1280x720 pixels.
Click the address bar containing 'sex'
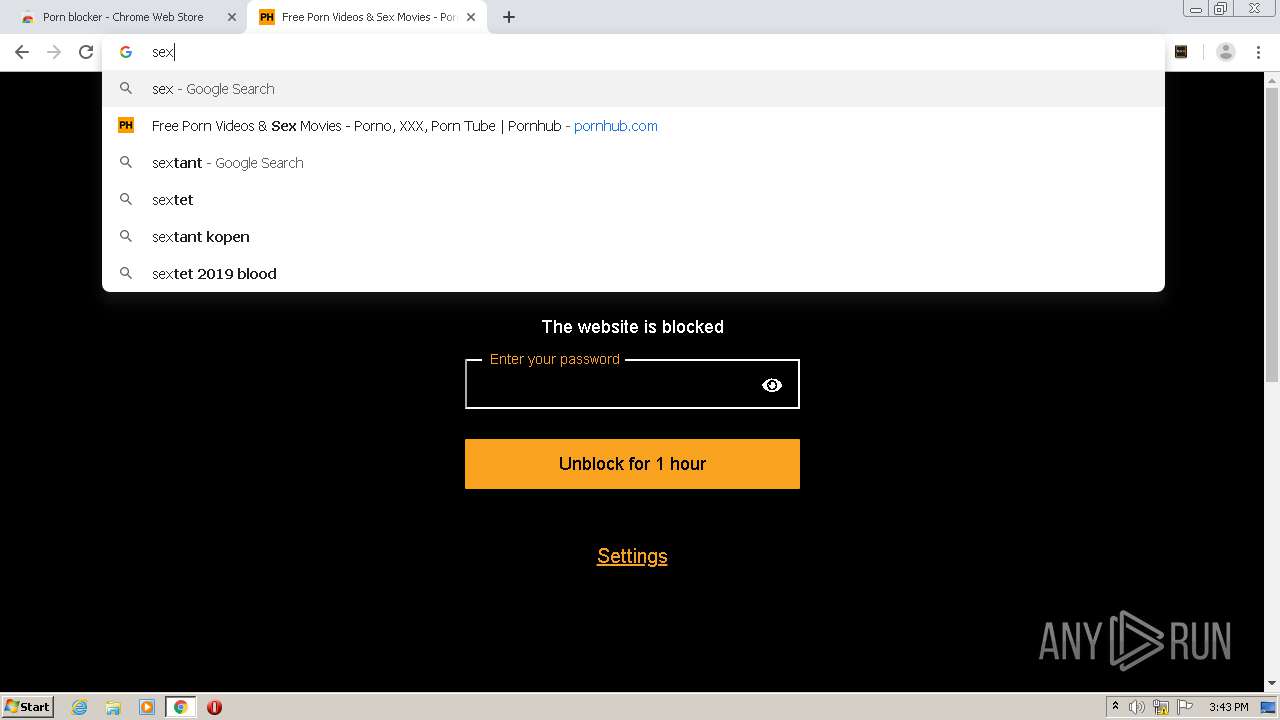633,52
